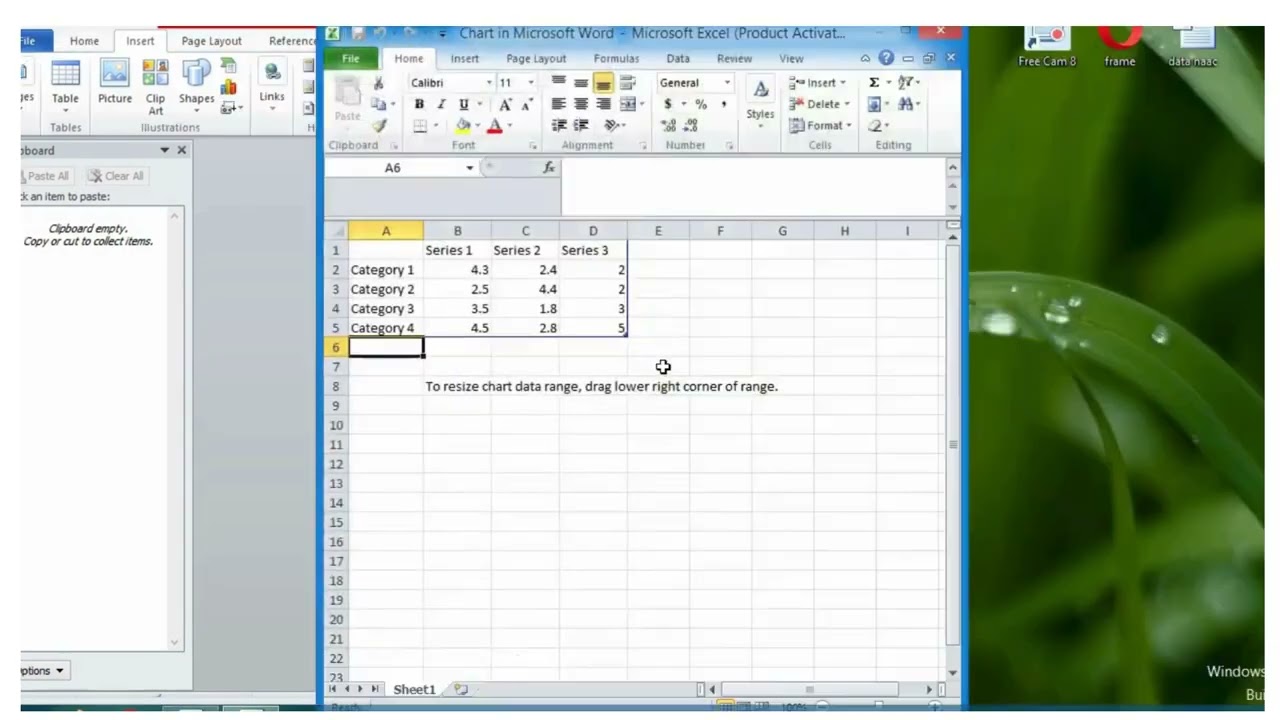Click Increase Decimal in Number group
This screenshot has width=1280, height=720.
(668, 126)
